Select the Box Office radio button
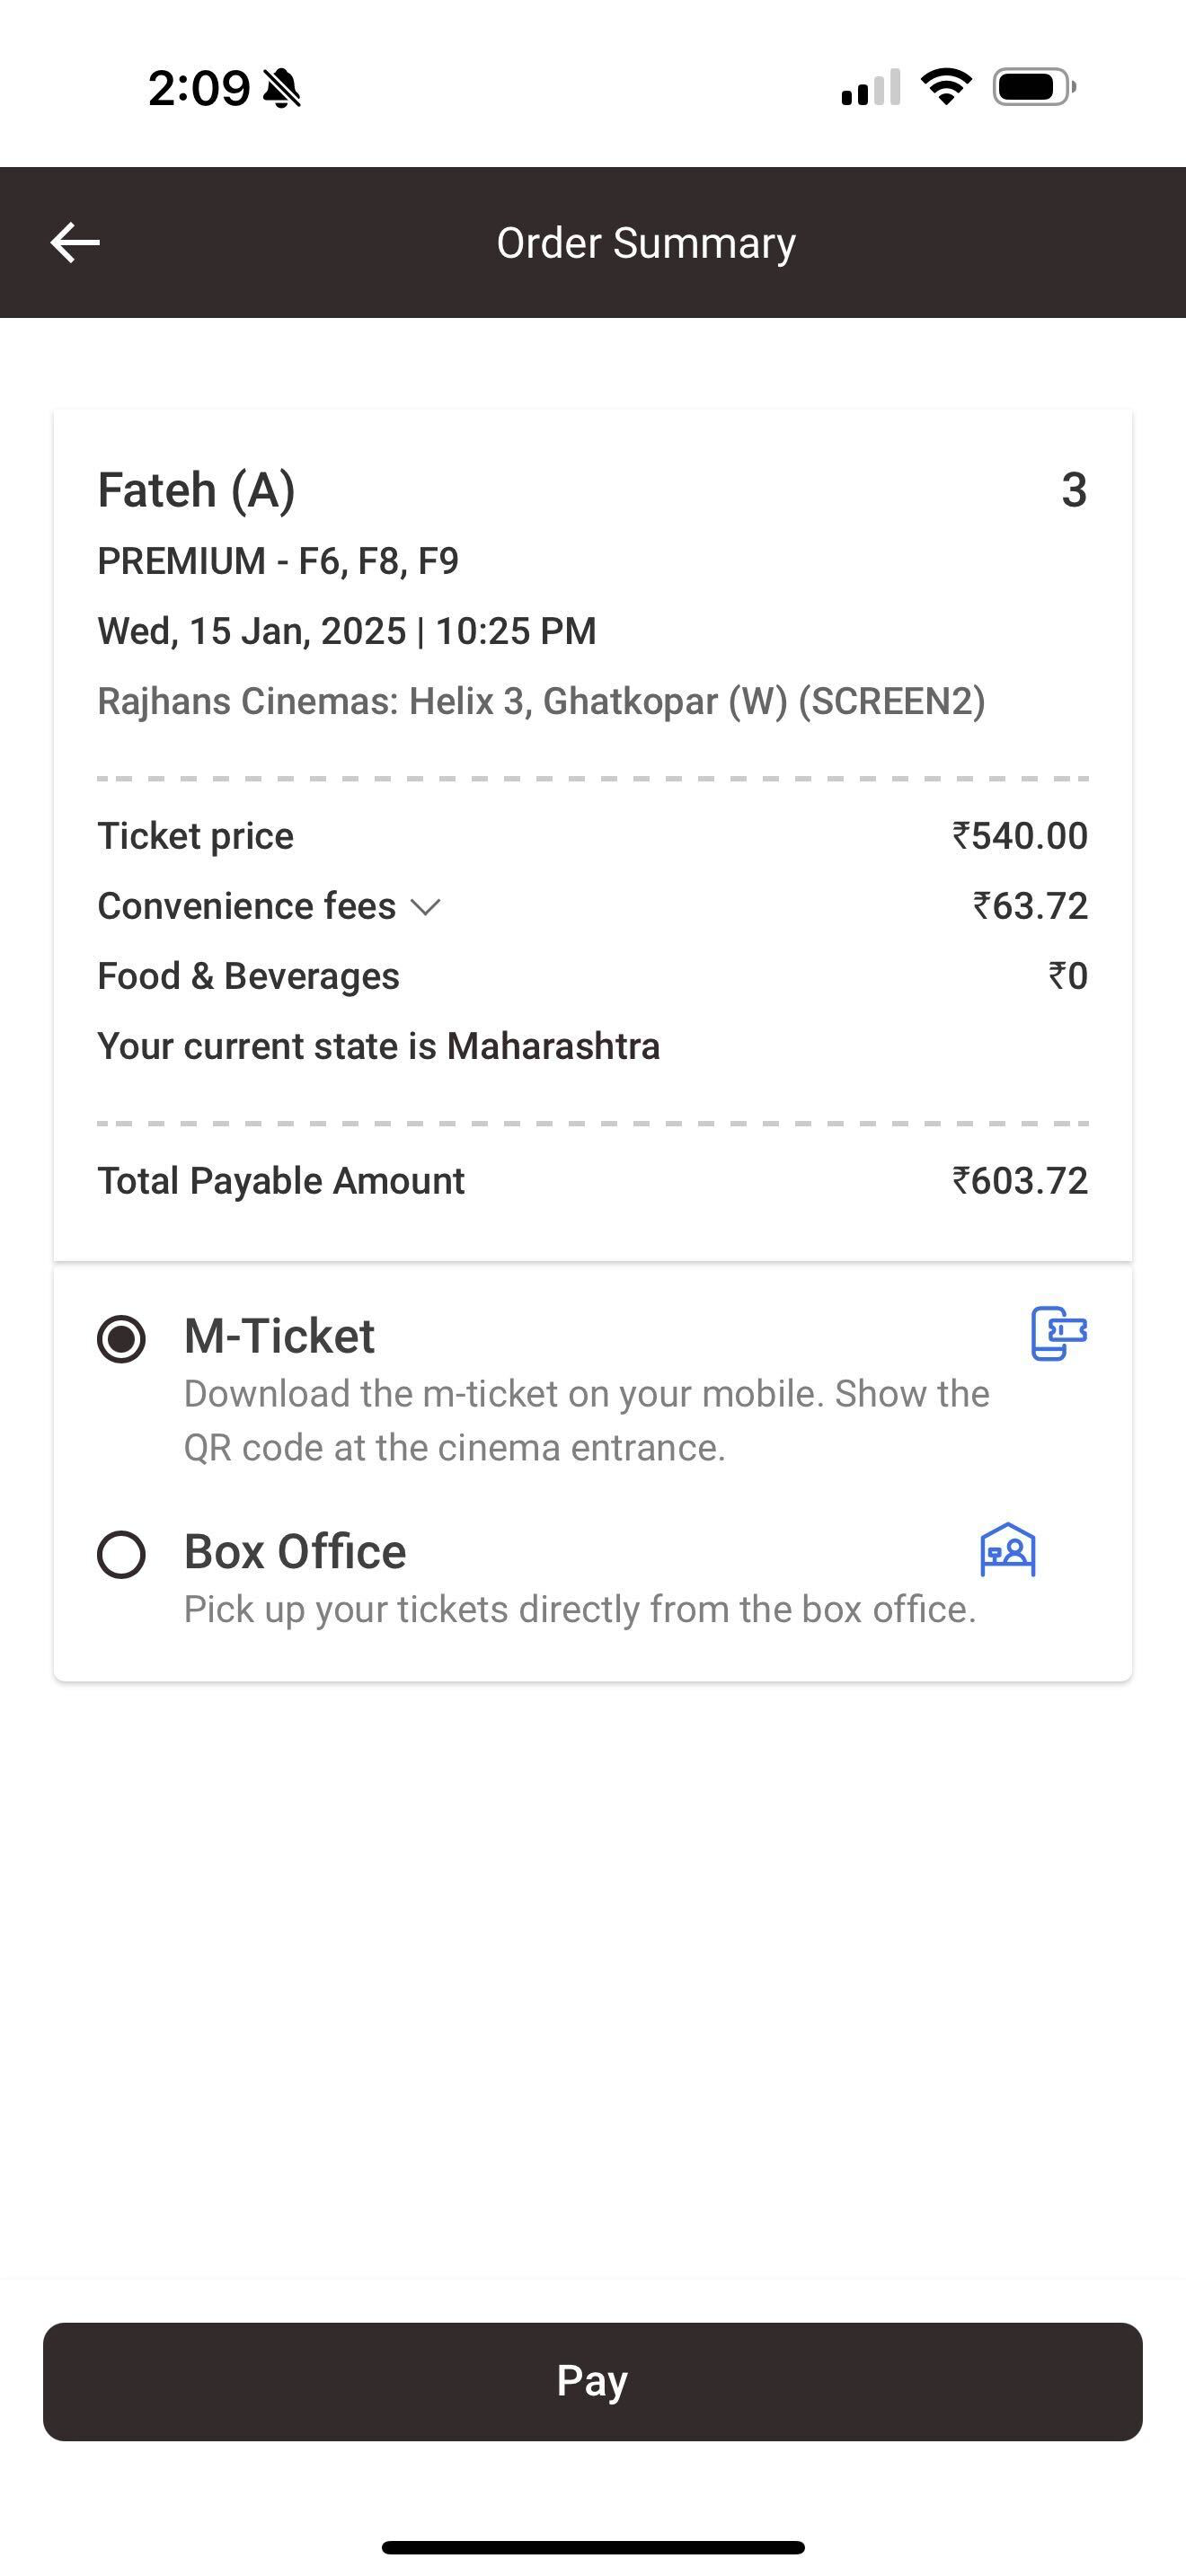Image resolution: width=1186 pixels, height=2576 pixels. point(122,1555)
